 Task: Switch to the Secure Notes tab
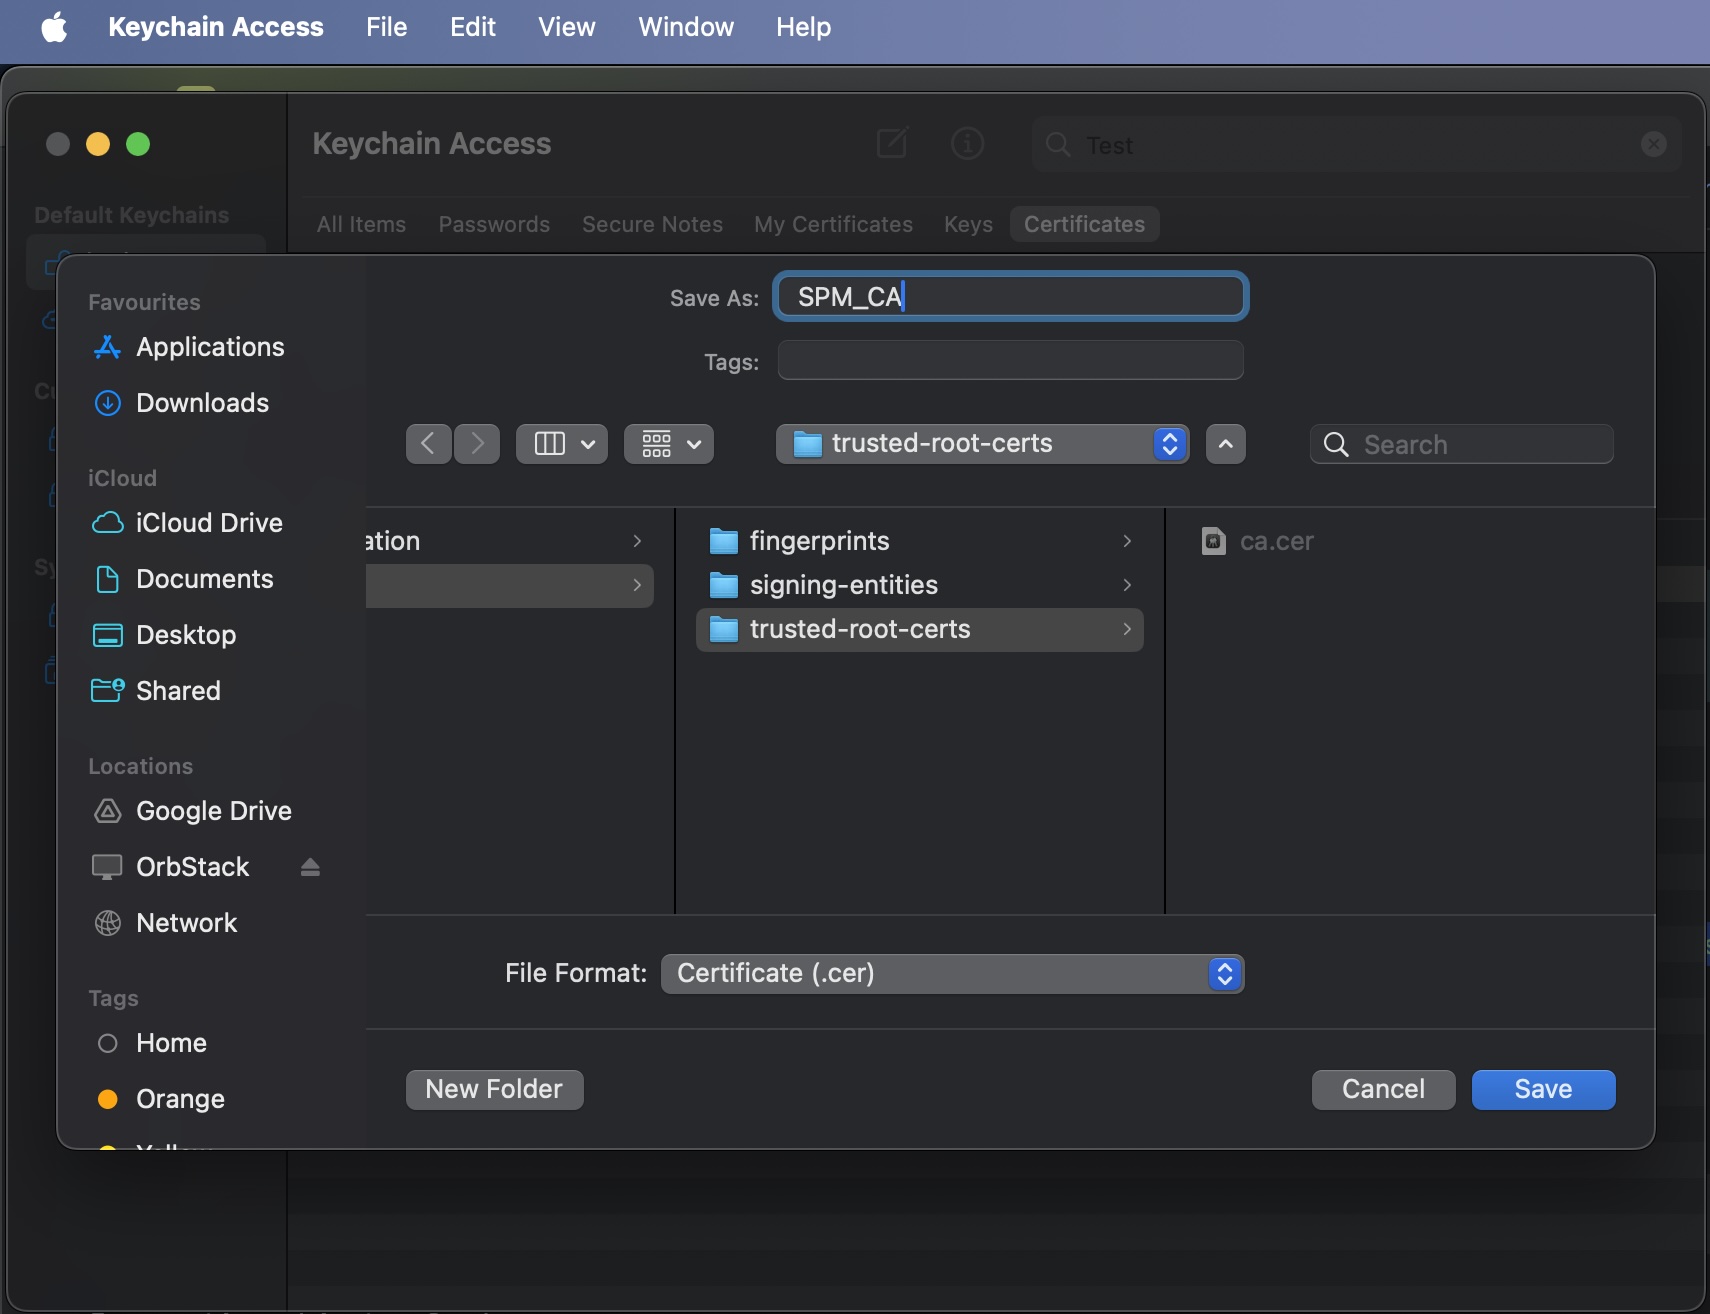coord(652,224)
